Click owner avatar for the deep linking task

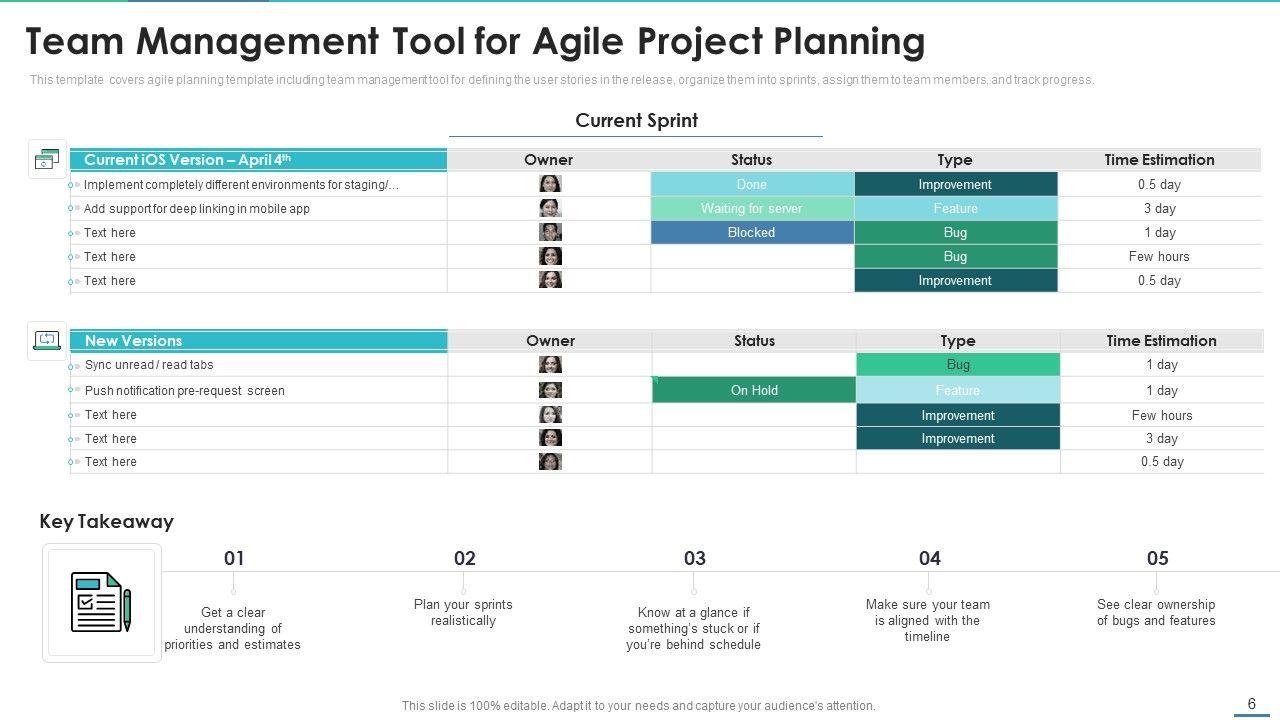[x=550, y=208]
